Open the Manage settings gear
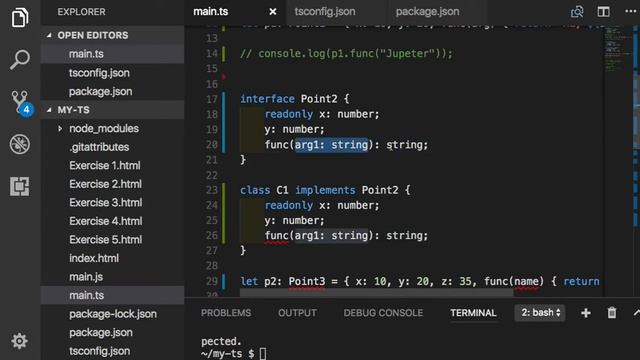Screen dimensions: 640x360 tap(20, 341)
